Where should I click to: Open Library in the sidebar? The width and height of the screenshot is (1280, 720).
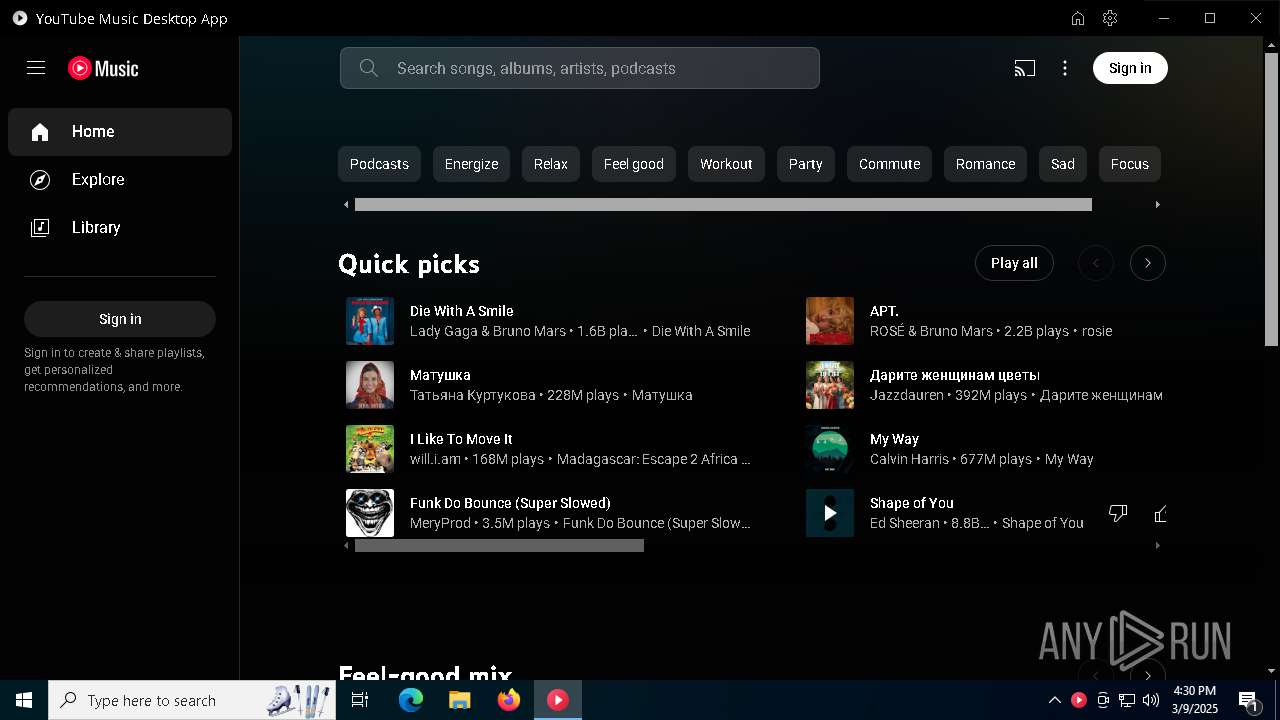pyautogui.click(x=120, y=228)
